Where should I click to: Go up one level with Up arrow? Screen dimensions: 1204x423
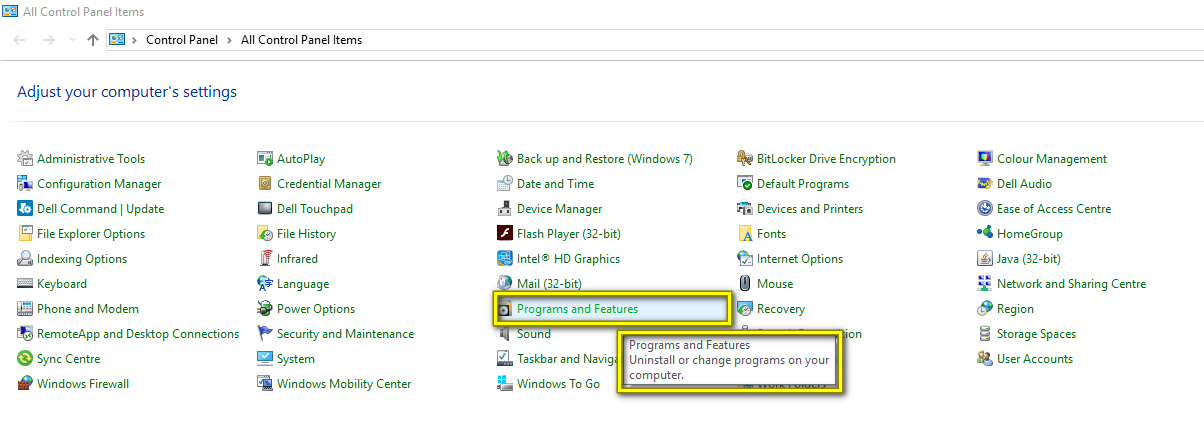(x=93, y=40)
